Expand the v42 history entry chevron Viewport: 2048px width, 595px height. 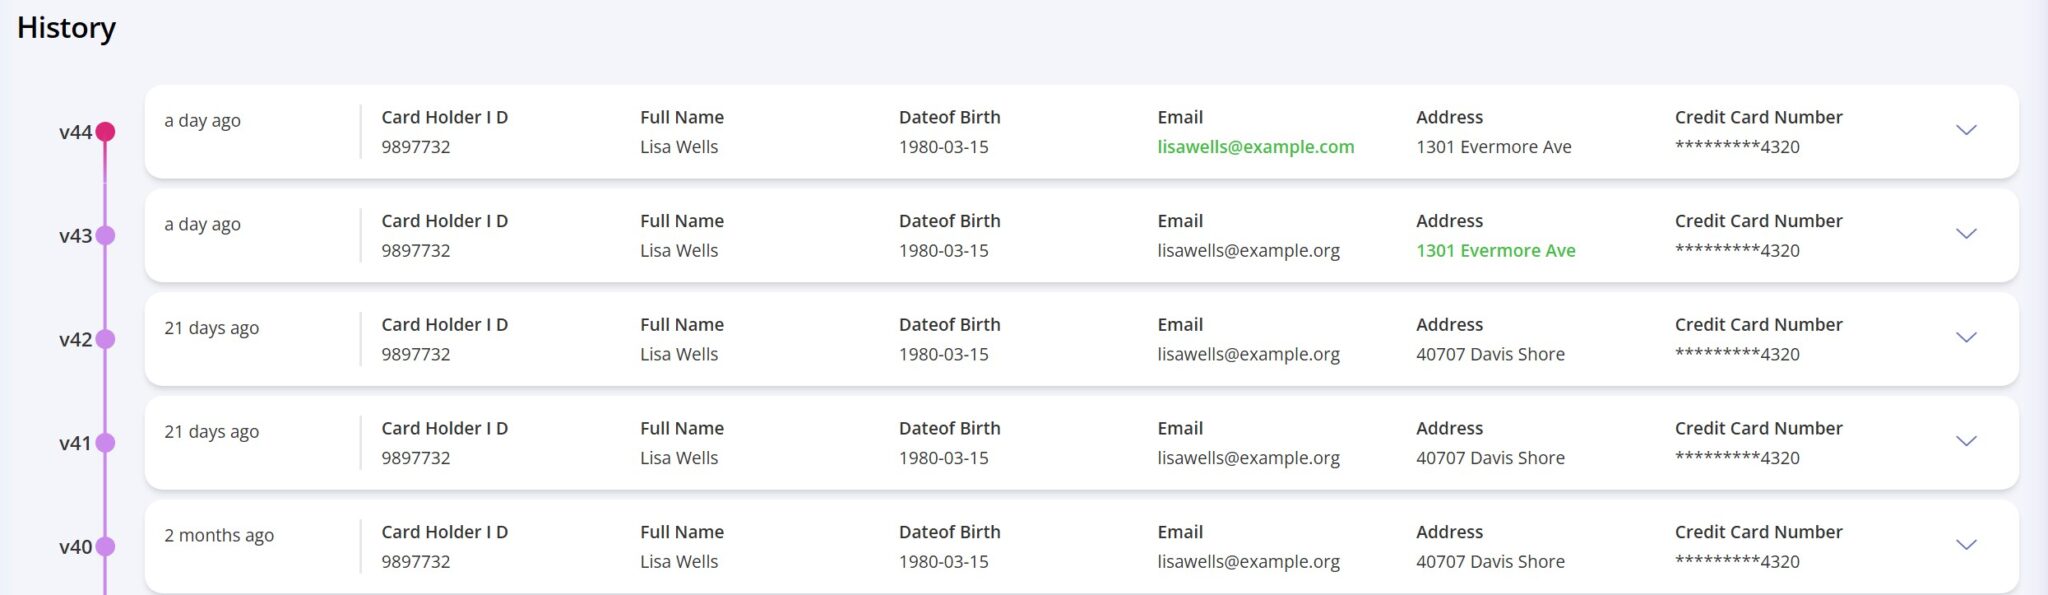(x=1965, y=338)
